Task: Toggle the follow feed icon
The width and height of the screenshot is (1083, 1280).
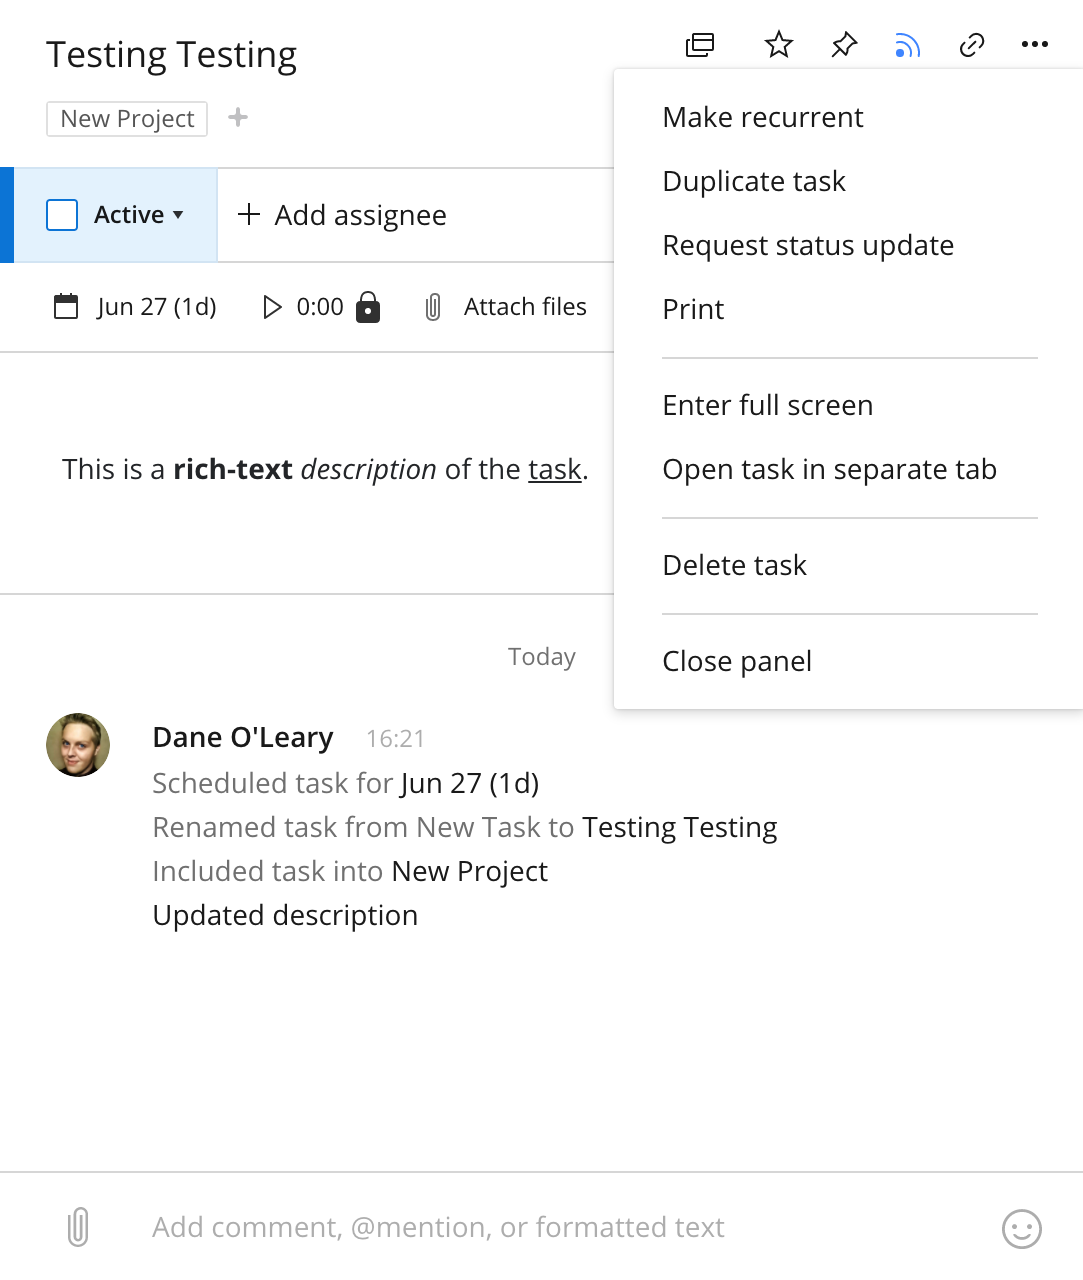Action: coord(907,46)
